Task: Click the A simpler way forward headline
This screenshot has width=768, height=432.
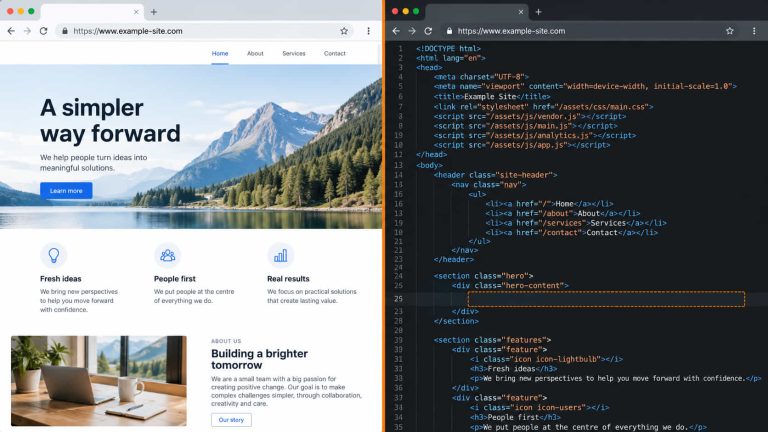Action: pos(110,120)
